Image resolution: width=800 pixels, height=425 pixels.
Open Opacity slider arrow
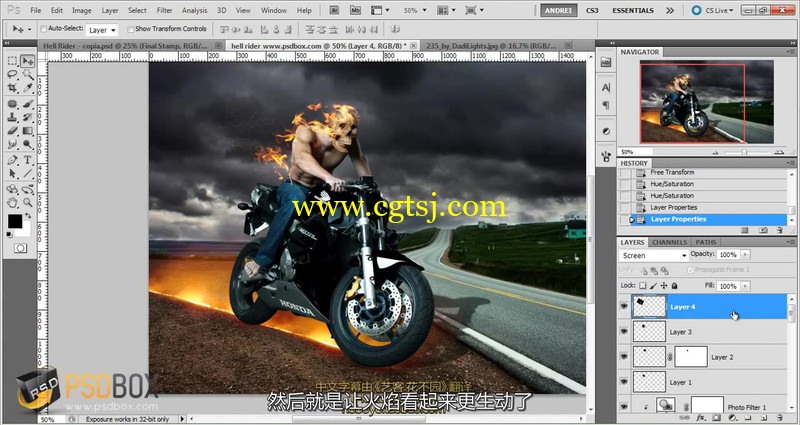click(745, 254)
